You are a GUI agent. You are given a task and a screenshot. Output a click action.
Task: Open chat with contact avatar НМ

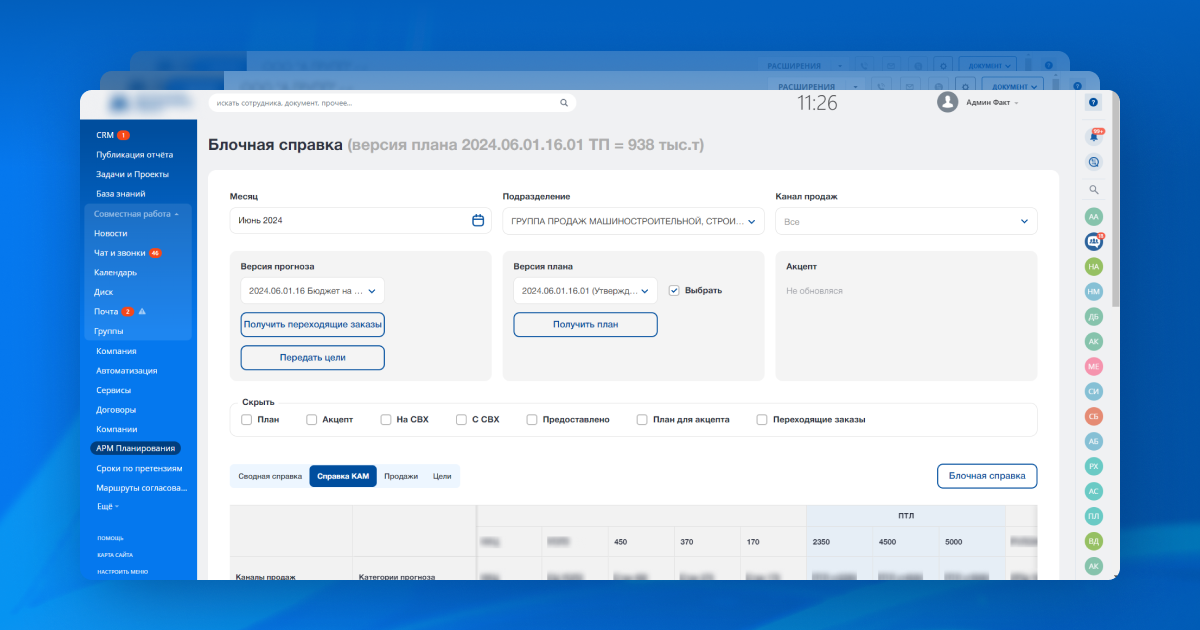click(x=1094, y=291)
